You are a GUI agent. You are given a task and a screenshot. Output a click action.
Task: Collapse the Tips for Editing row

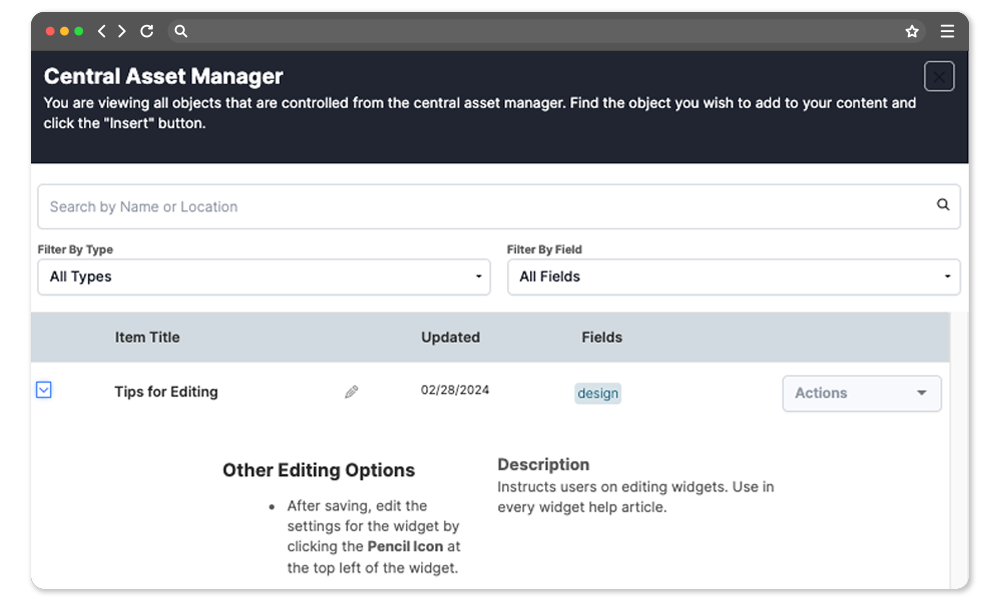coord(43,390)
